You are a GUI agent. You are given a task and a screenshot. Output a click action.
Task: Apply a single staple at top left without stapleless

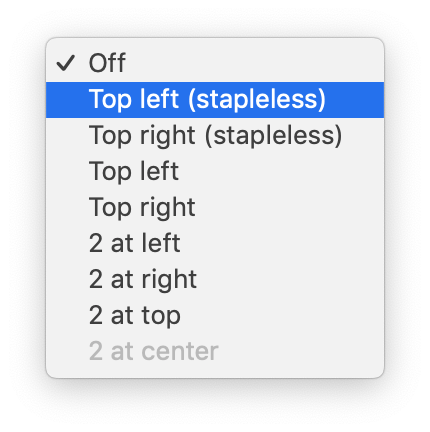[215, 172]
